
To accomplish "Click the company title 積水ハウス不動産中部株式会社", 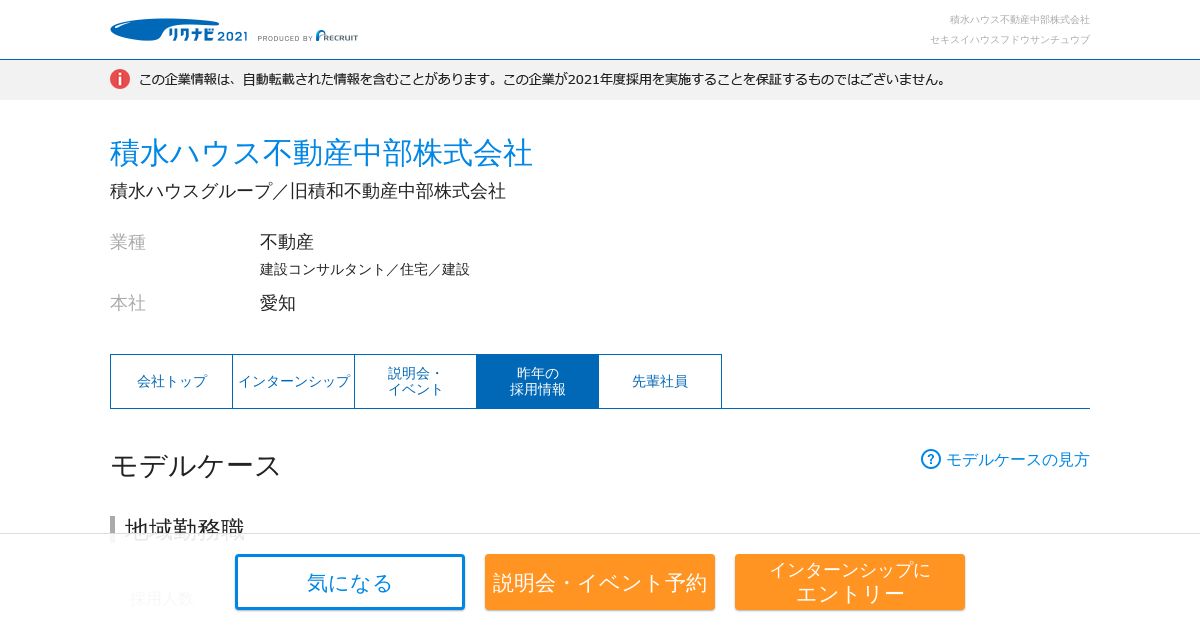I will (x=321, y=153).
